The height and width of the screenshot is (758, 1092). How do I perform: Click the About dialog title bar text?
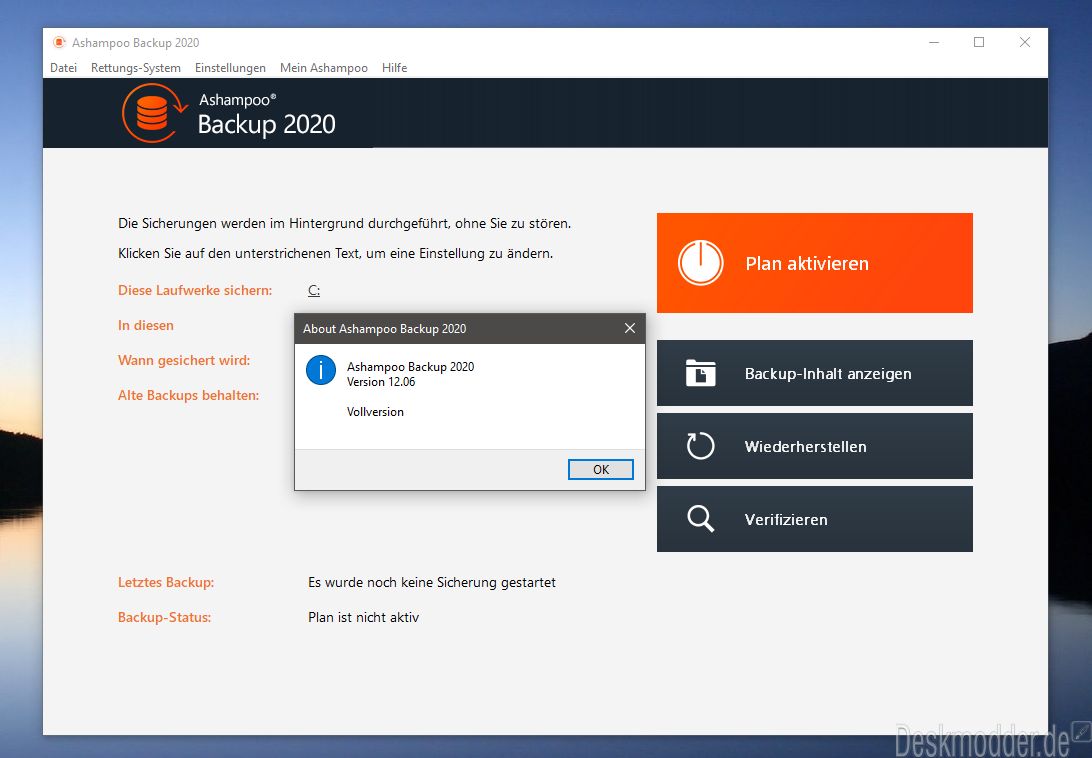click(x=384, y=329)
